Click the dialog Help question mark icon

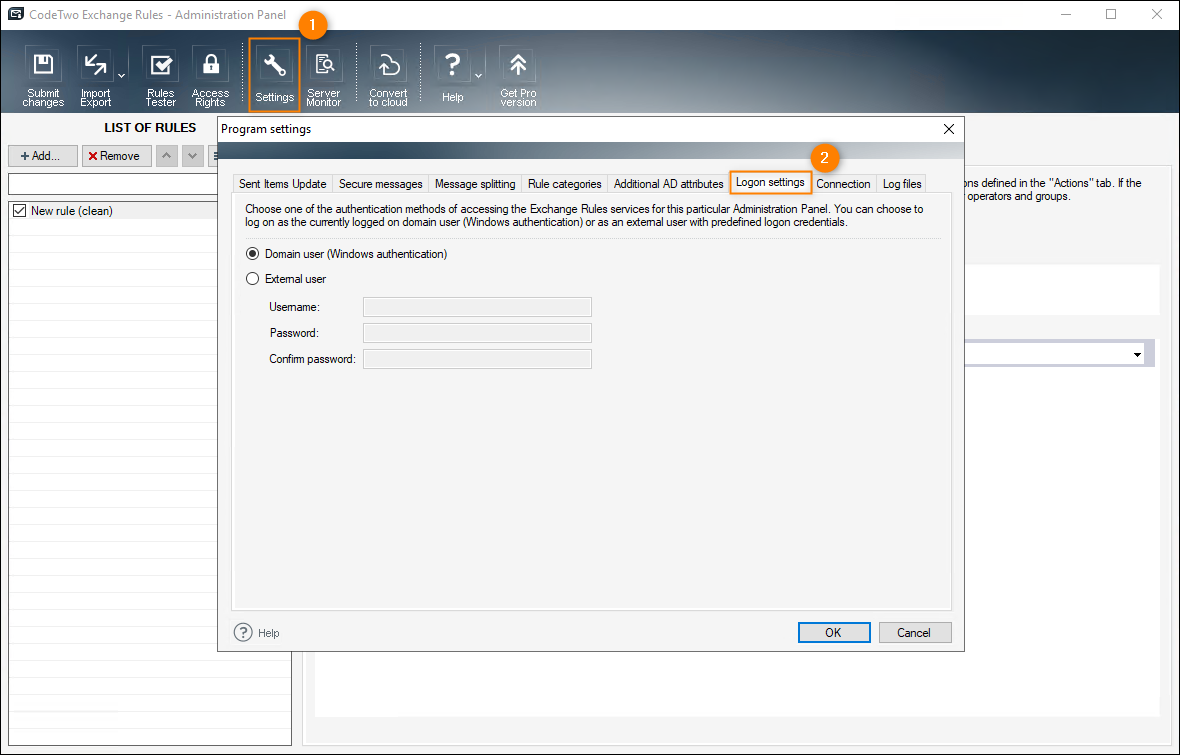(x=243, y=632)
